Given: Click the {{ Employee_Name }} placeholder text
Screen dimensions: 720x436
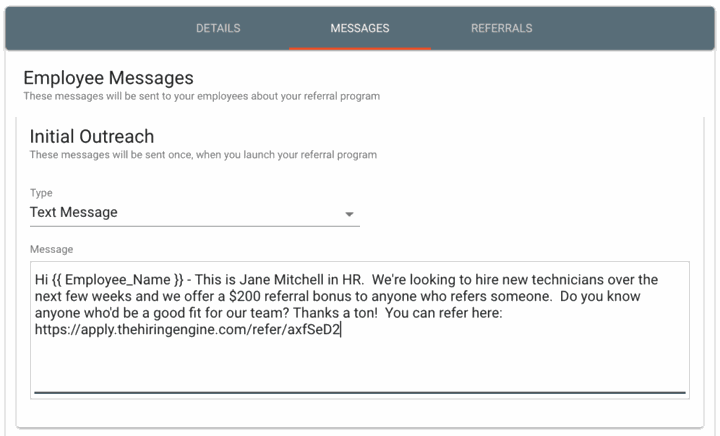Looking at the screenshot, I should [x=117, y=279].
